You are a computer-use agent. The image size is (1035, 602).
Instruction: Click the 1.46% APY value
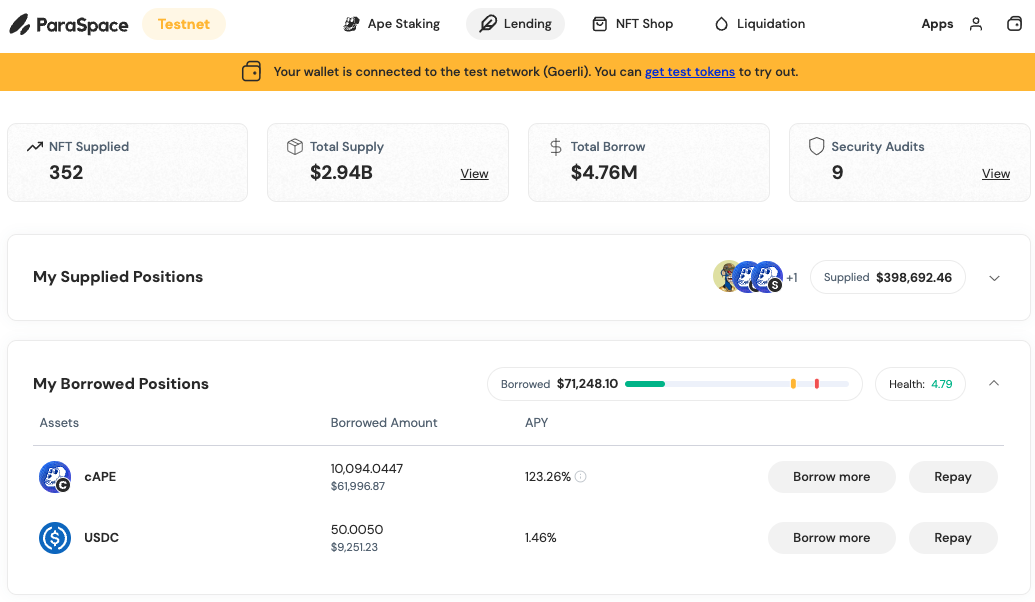click(541, 538)
